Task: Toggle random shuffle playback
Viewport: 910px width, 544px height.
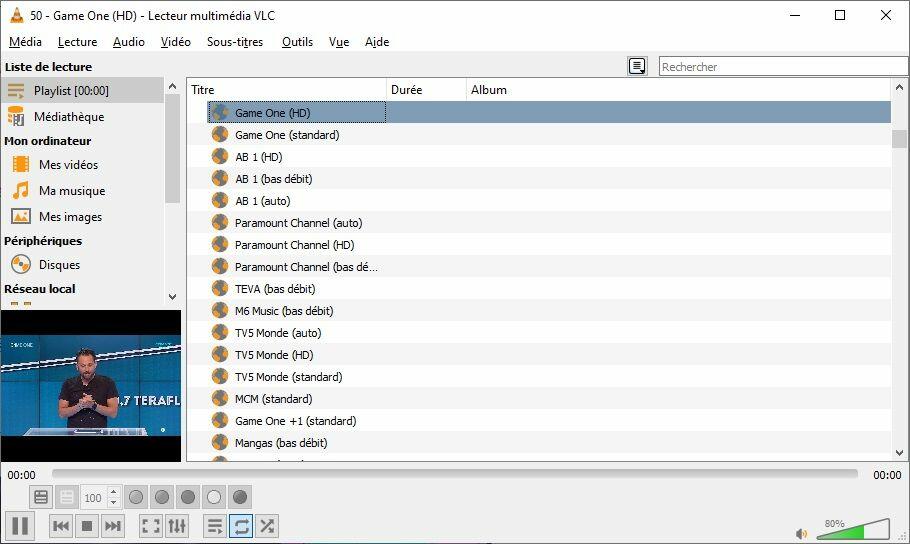Action: click(x=267, y=526)
